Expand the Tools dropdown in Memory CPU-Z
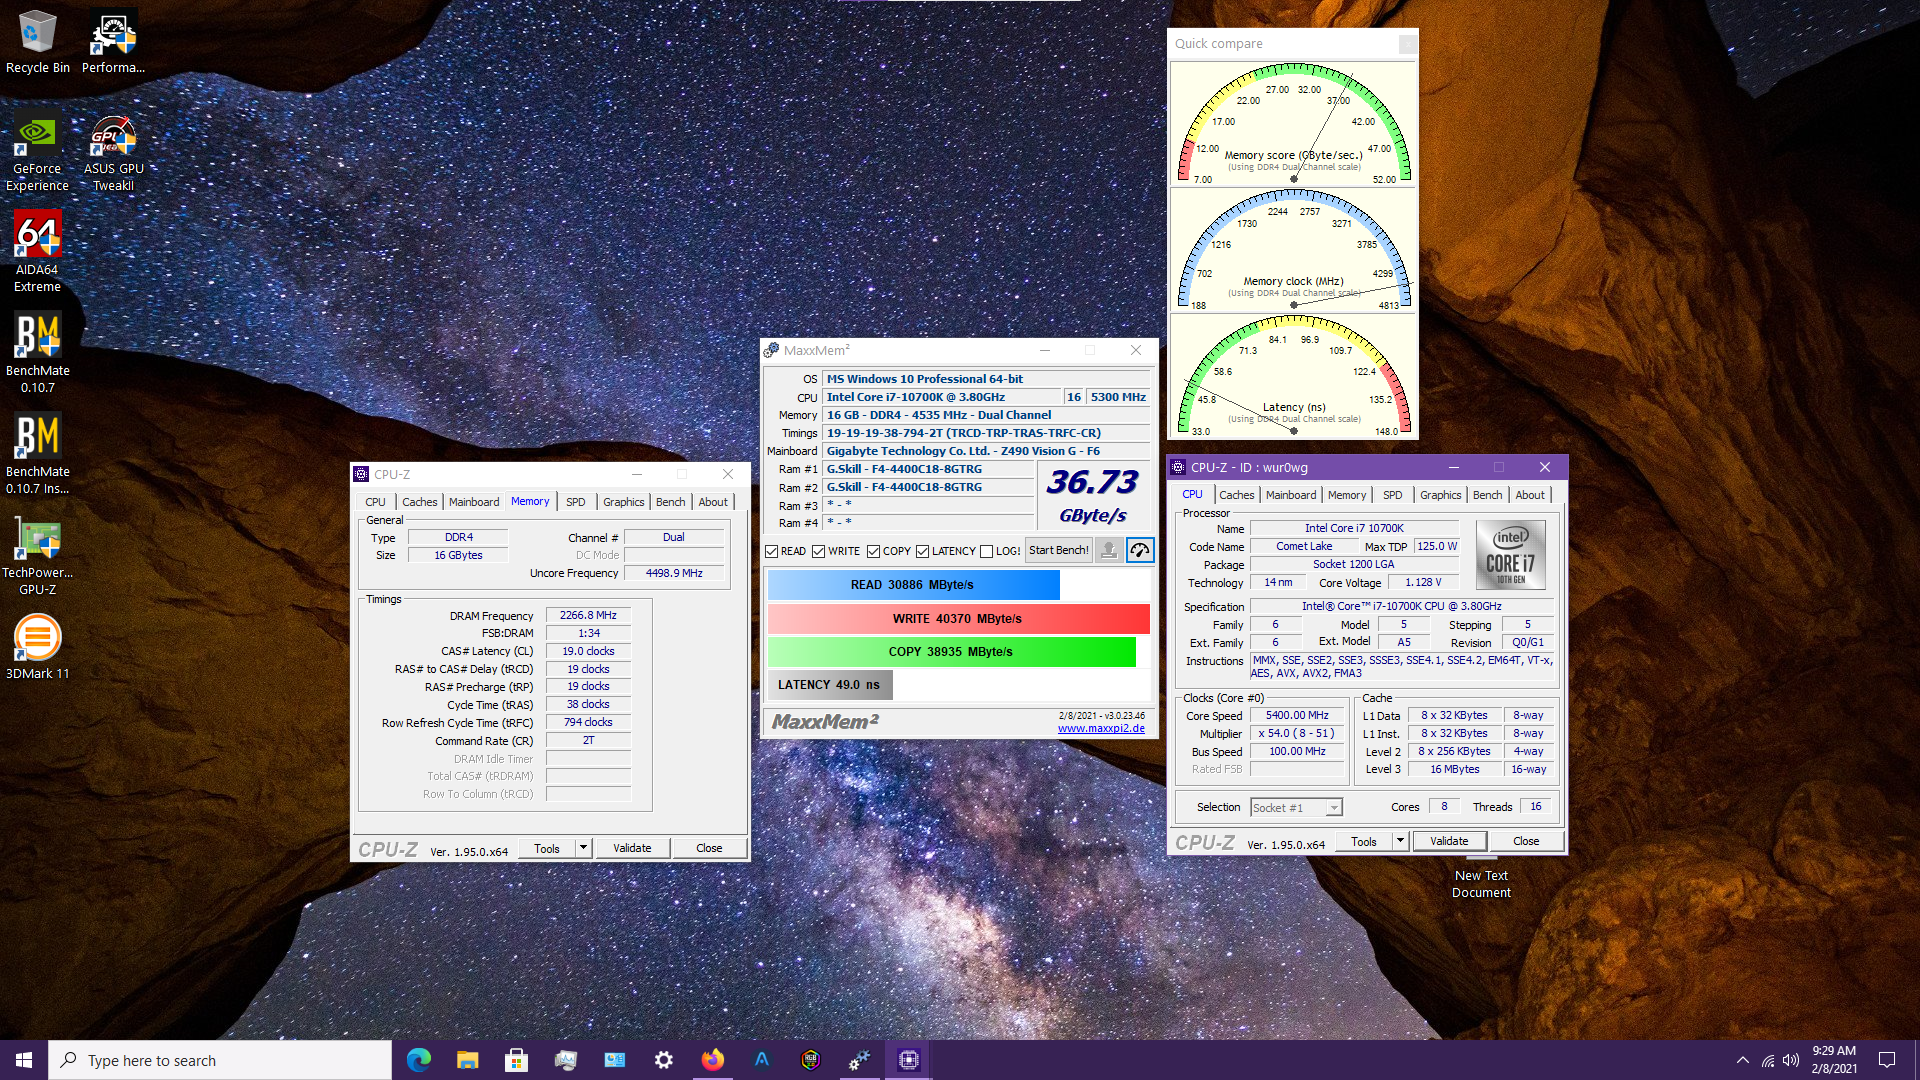Screen dimensions: 1920x1080 583,848
